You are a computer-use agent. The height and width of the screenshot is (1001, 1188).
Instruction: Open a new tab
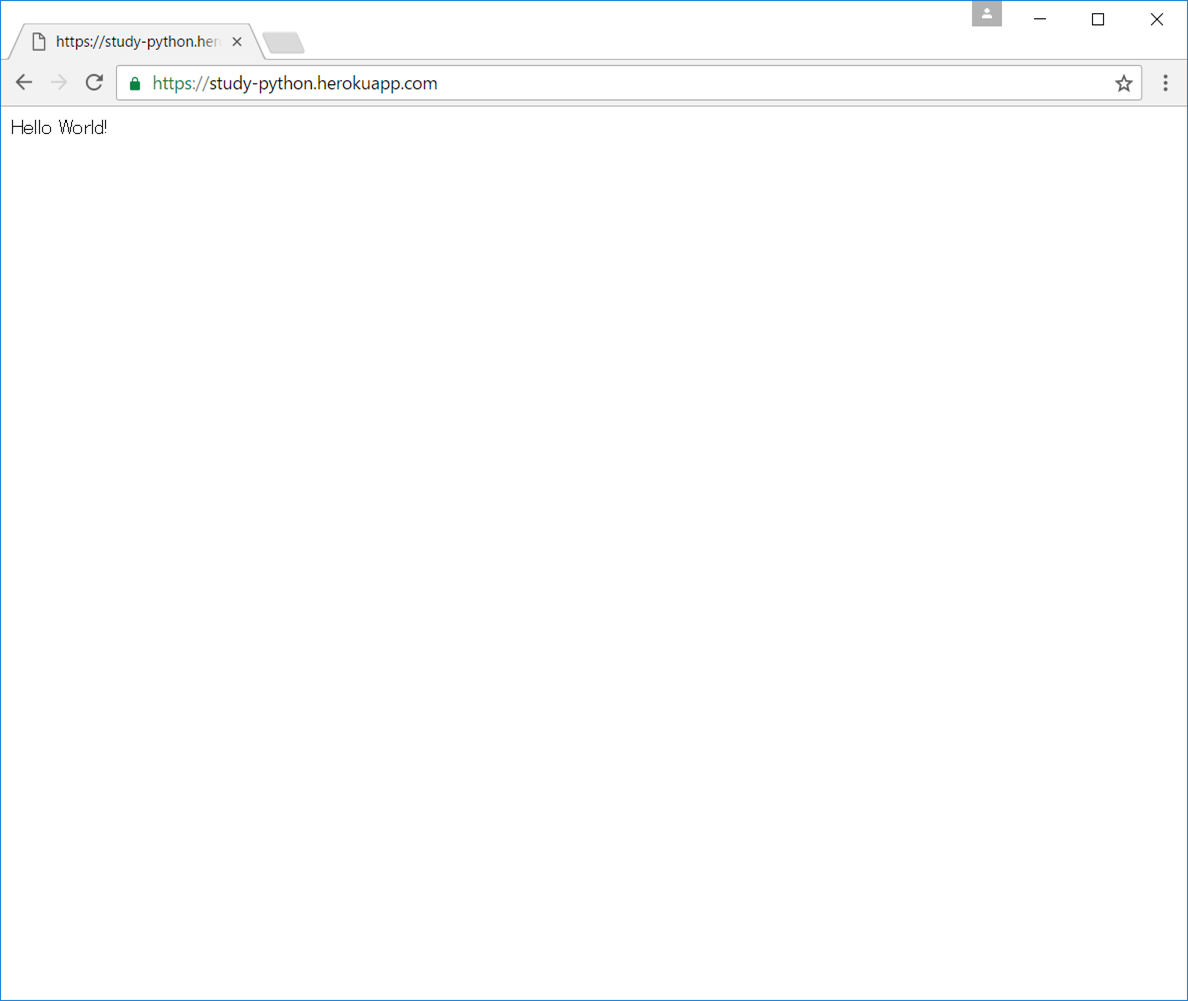[x=283, y=43]
